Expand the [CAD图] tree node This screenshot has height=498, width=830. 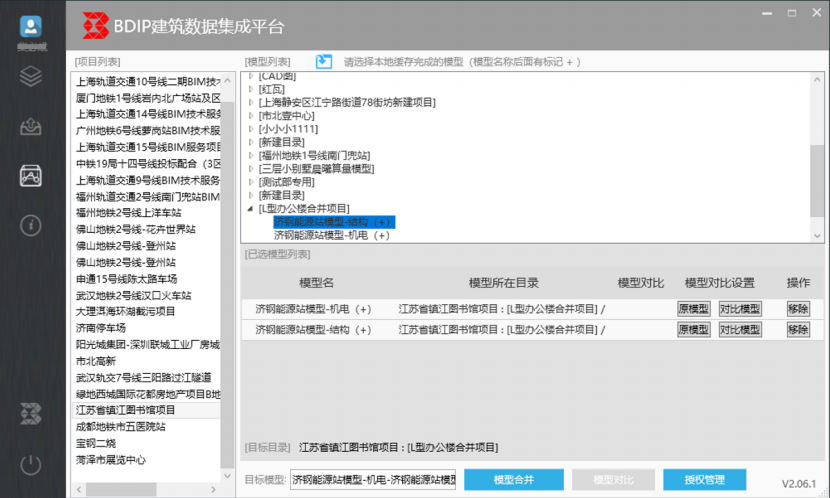(x=251, y=76)
